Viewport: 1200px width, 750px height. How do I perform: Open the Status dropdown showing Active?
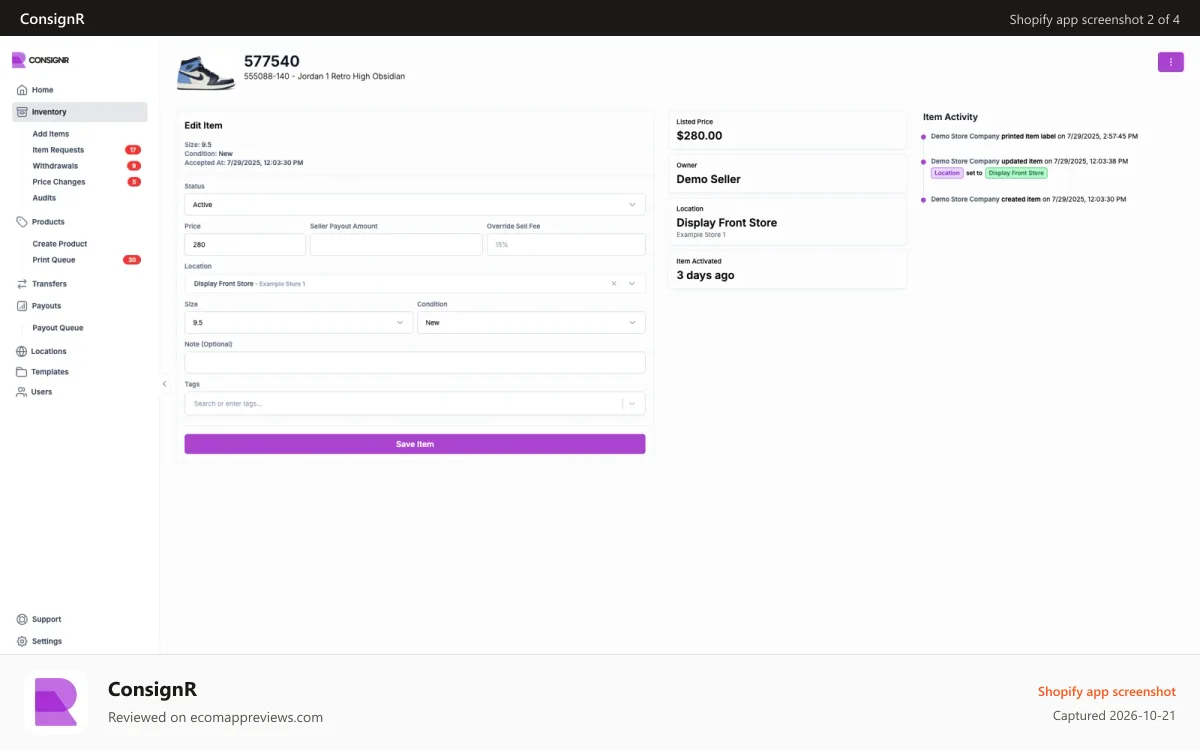415,204
